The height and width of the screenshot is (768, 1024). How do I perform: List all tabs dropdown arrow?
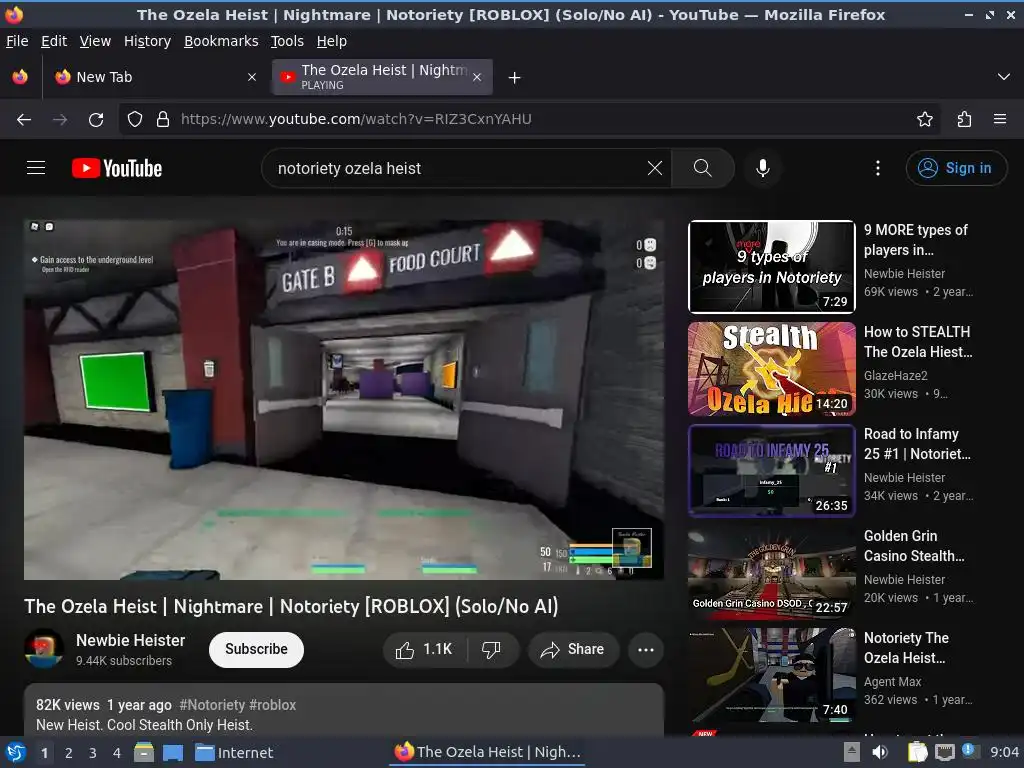coord(1004,77)
